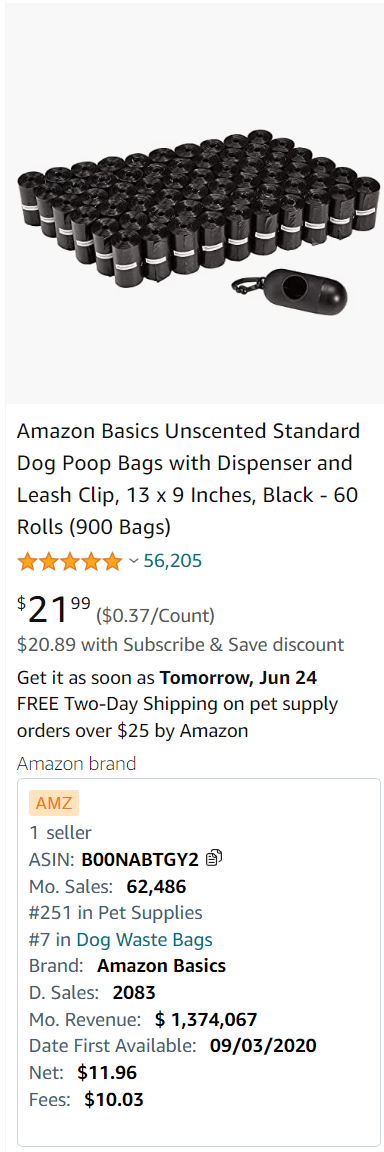Viewport: 384px width, 1152px height.
Task: Expand the rating breakdown chevron beside the stars
Action: [x=133, y=561]
